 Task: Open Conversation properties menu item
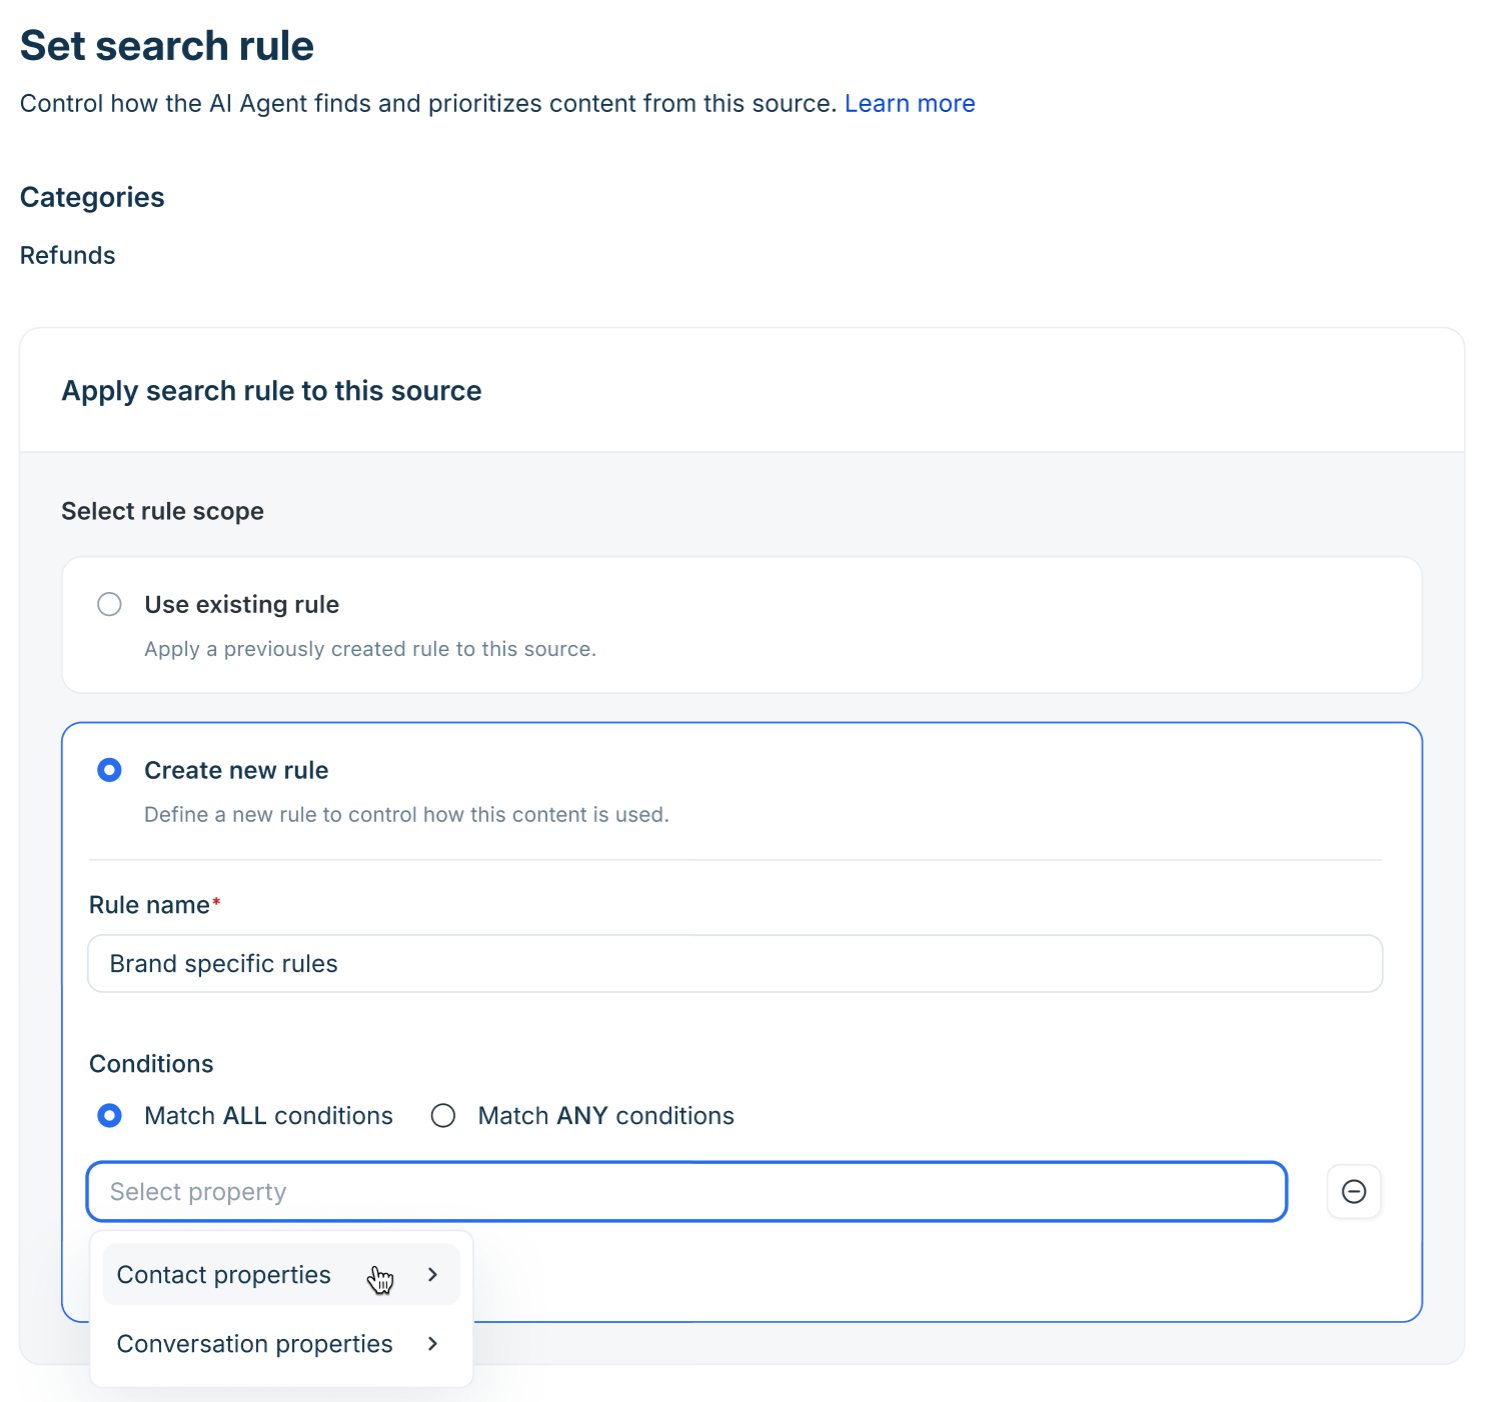click(x=281, y=1343)
